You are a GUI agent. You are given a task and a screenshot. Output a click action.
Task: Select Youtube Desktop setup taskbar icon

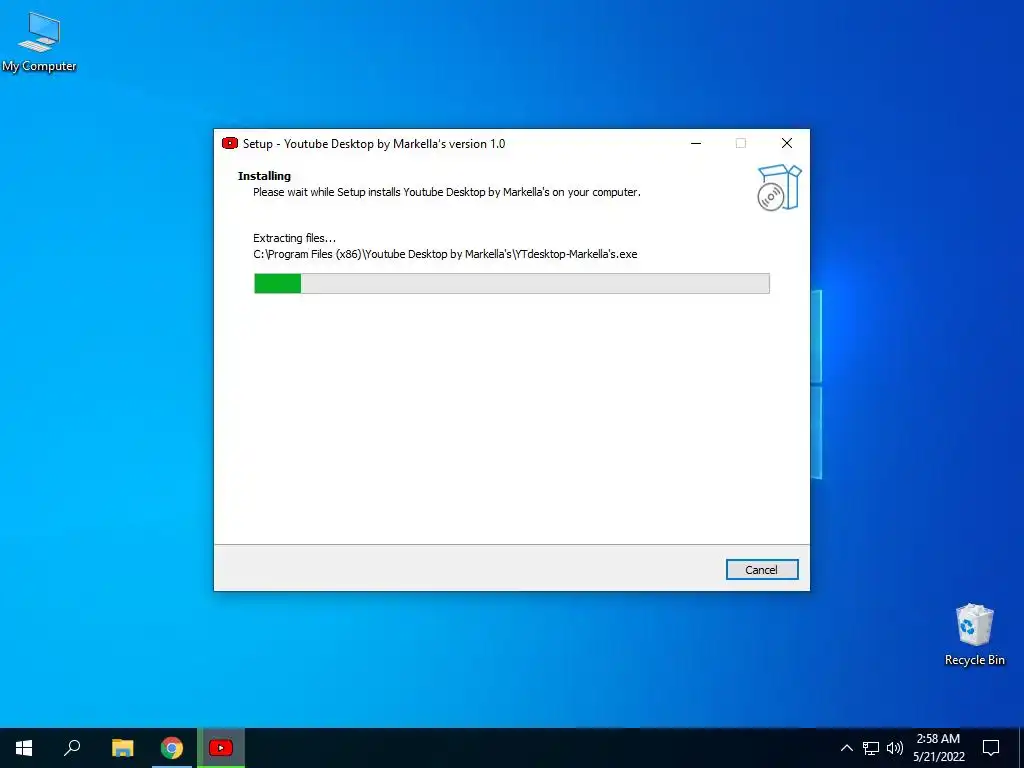221,748
